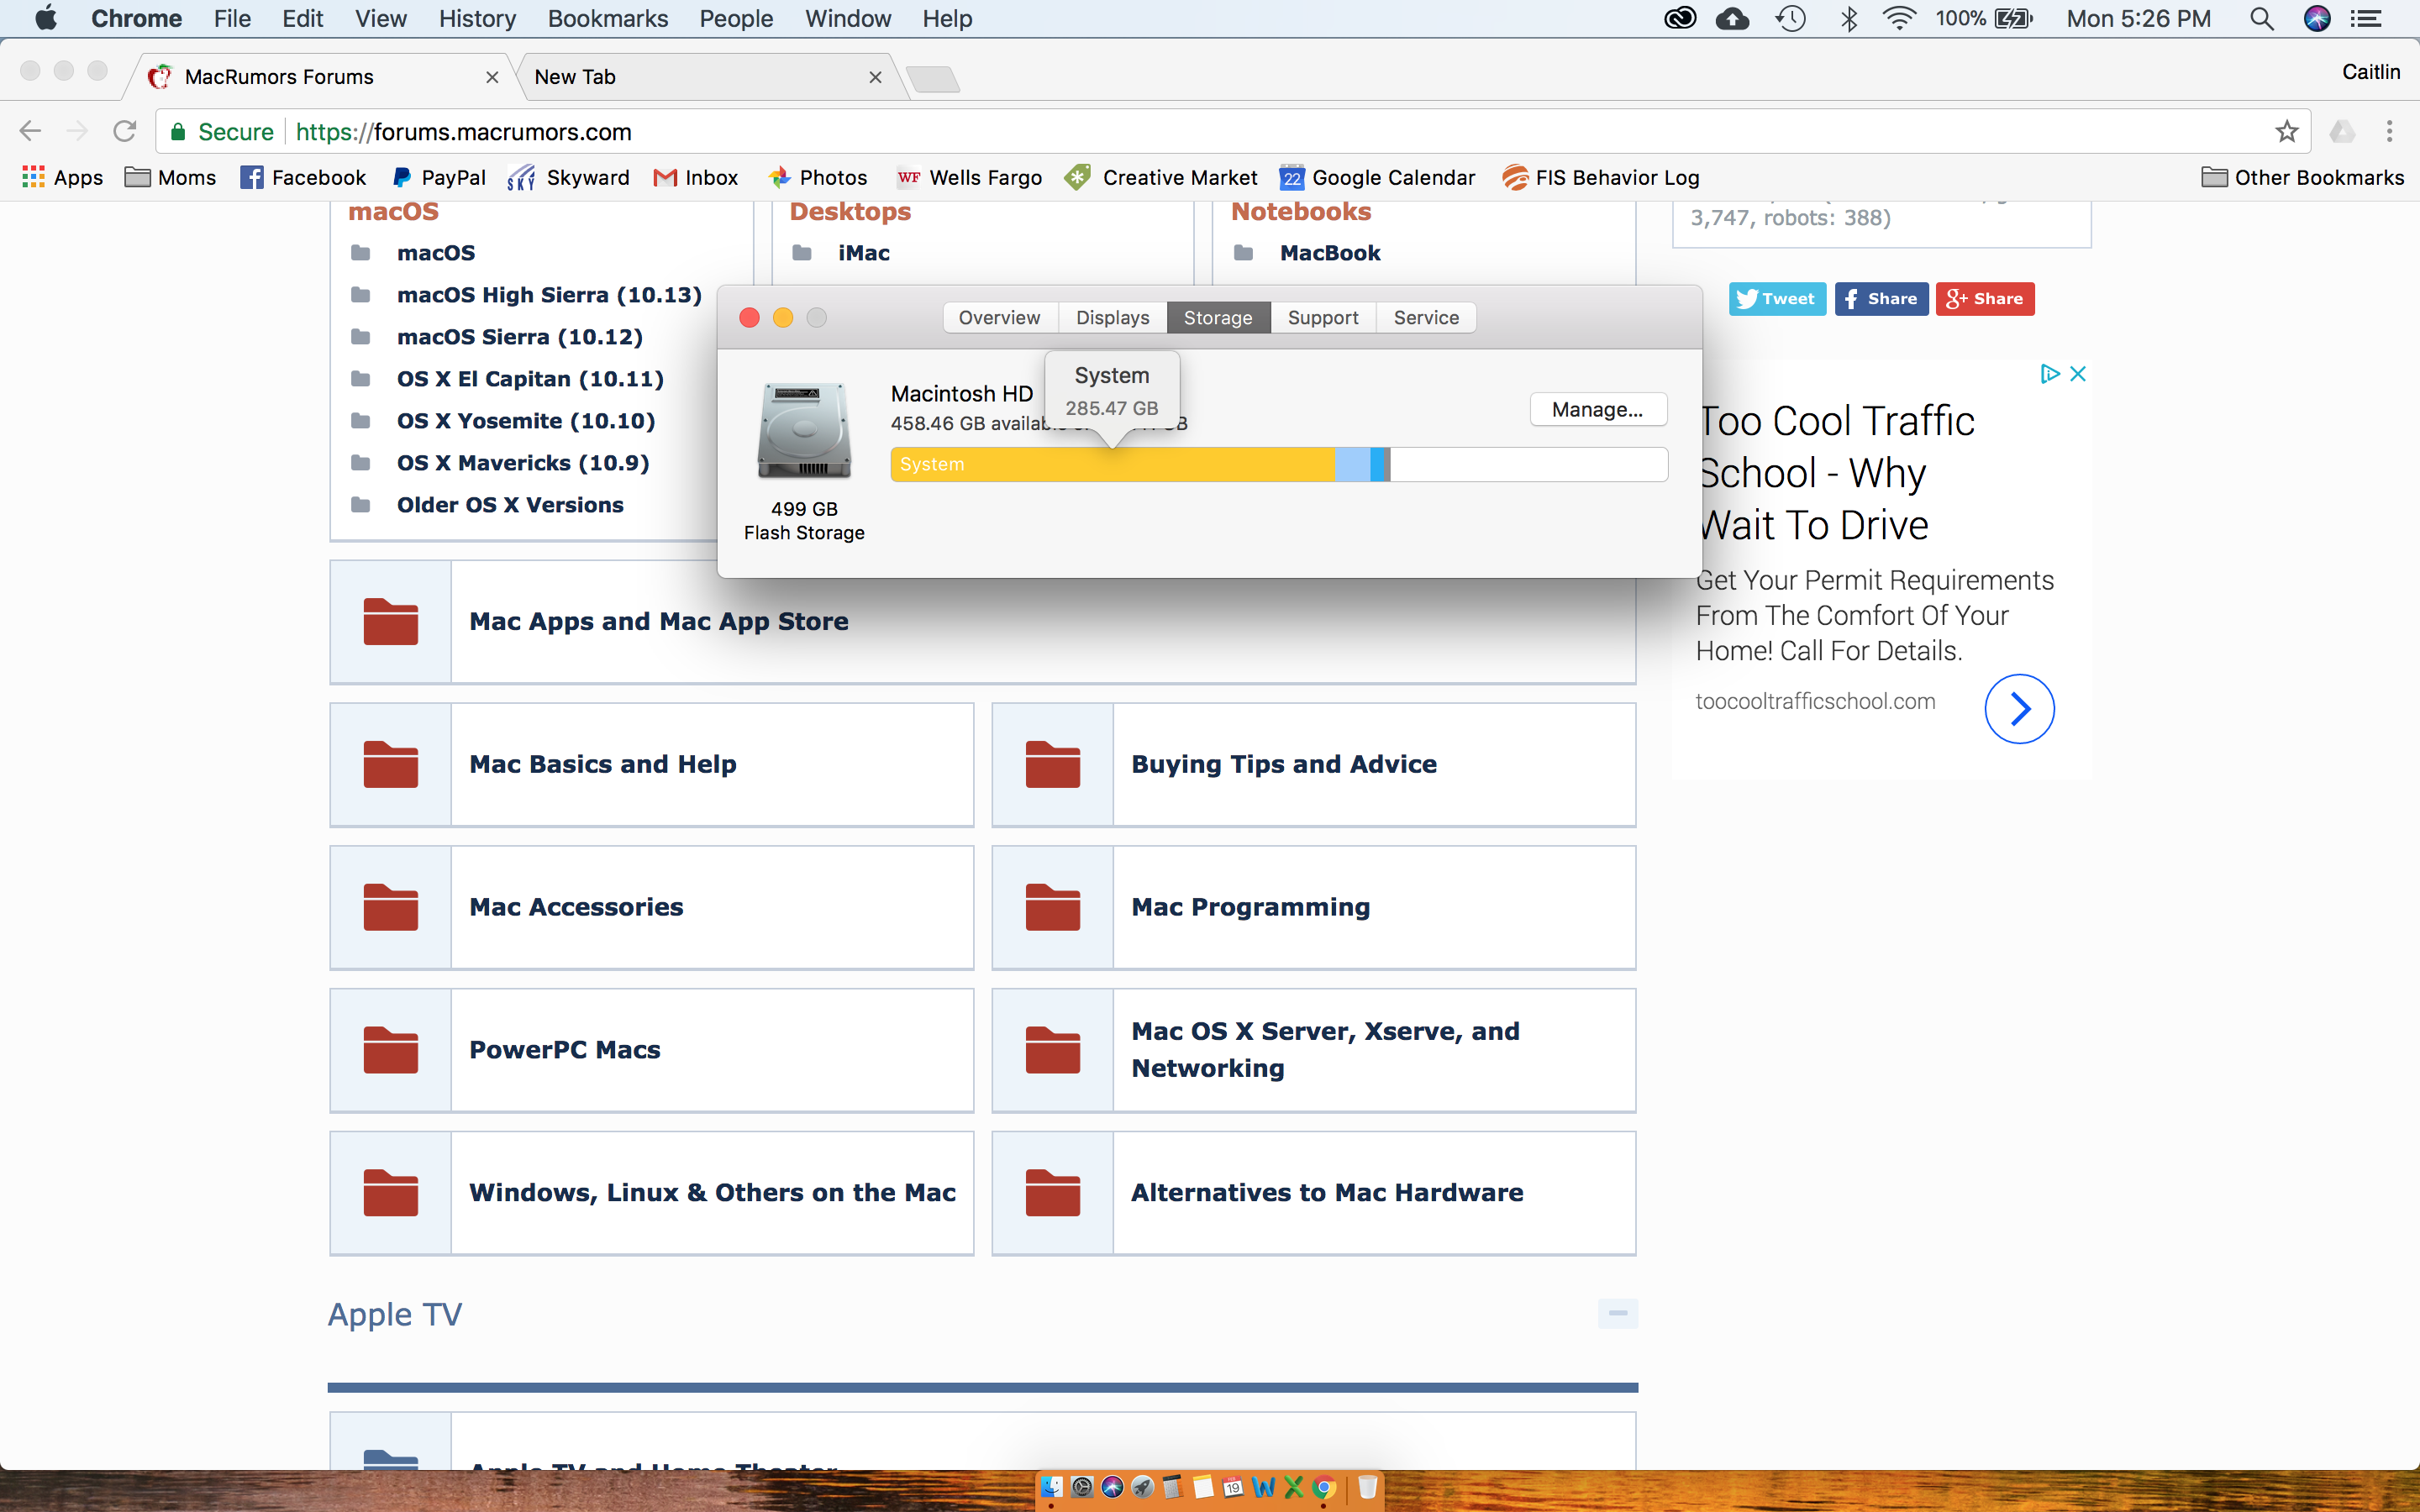Open cloud upload menu bar icon
The image size is (2420, 1512).
tap(1733, 18)
